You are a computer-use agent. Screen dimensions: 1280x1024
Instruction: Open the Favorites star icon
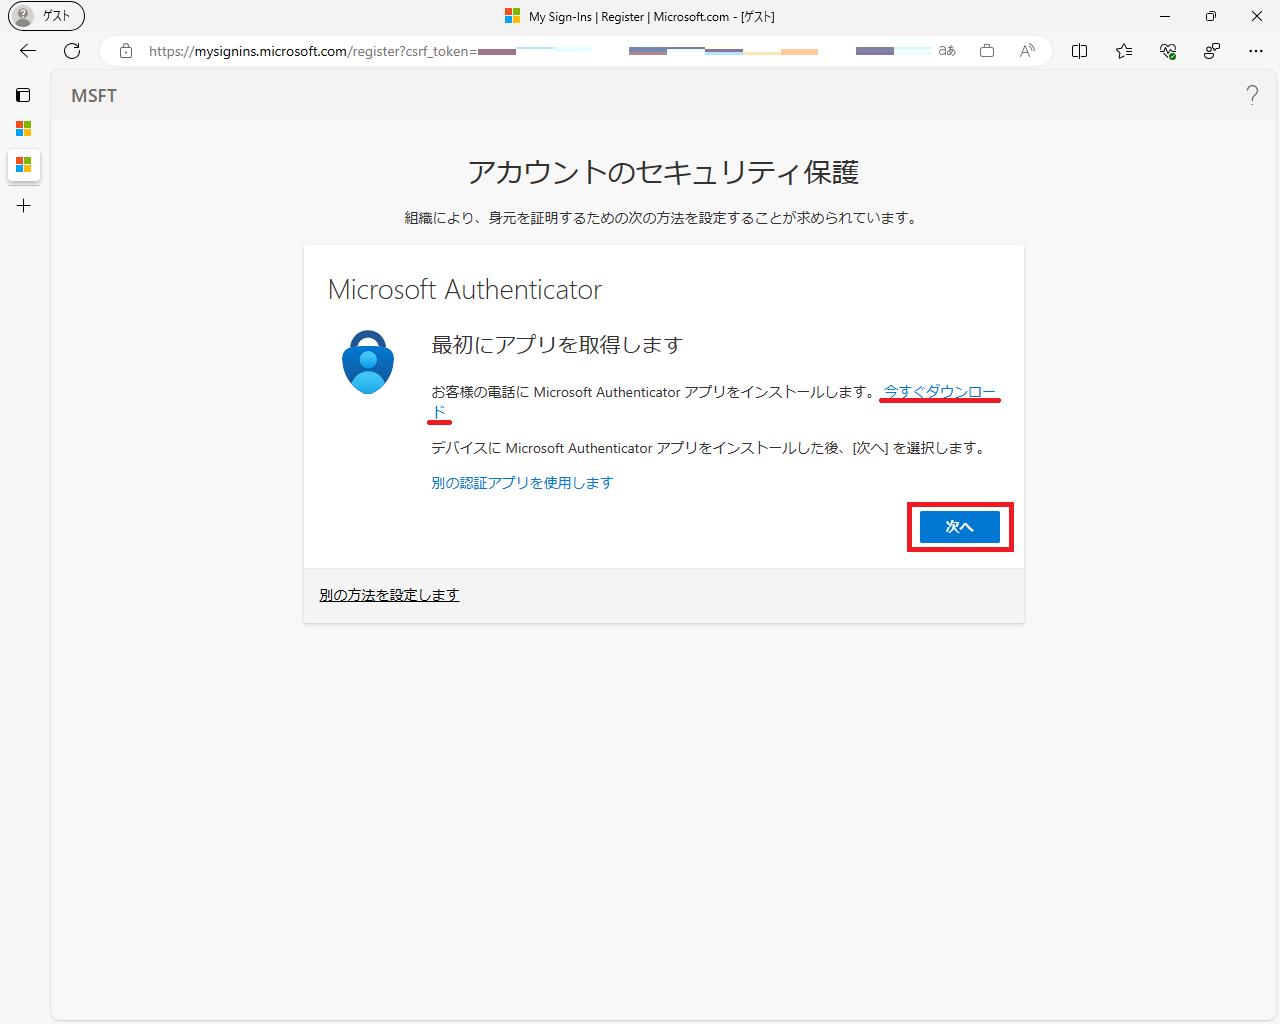click(x=1124, y=51)
